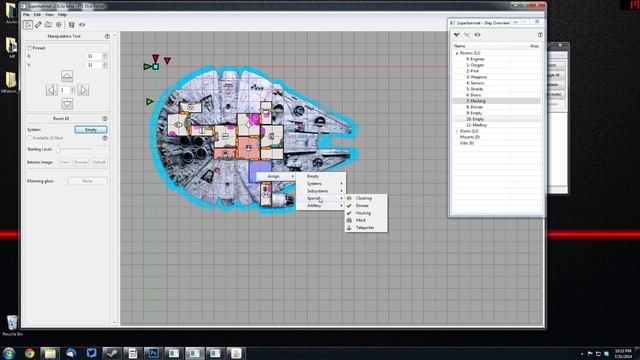Toggle the eye icon in Ship Overview toolbar

pos(477,35)
